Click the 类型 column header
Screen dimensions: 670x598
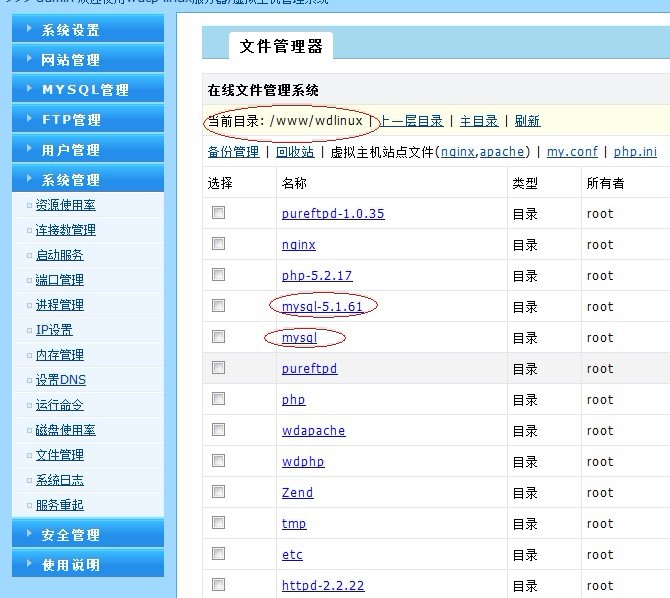(525, 183)
